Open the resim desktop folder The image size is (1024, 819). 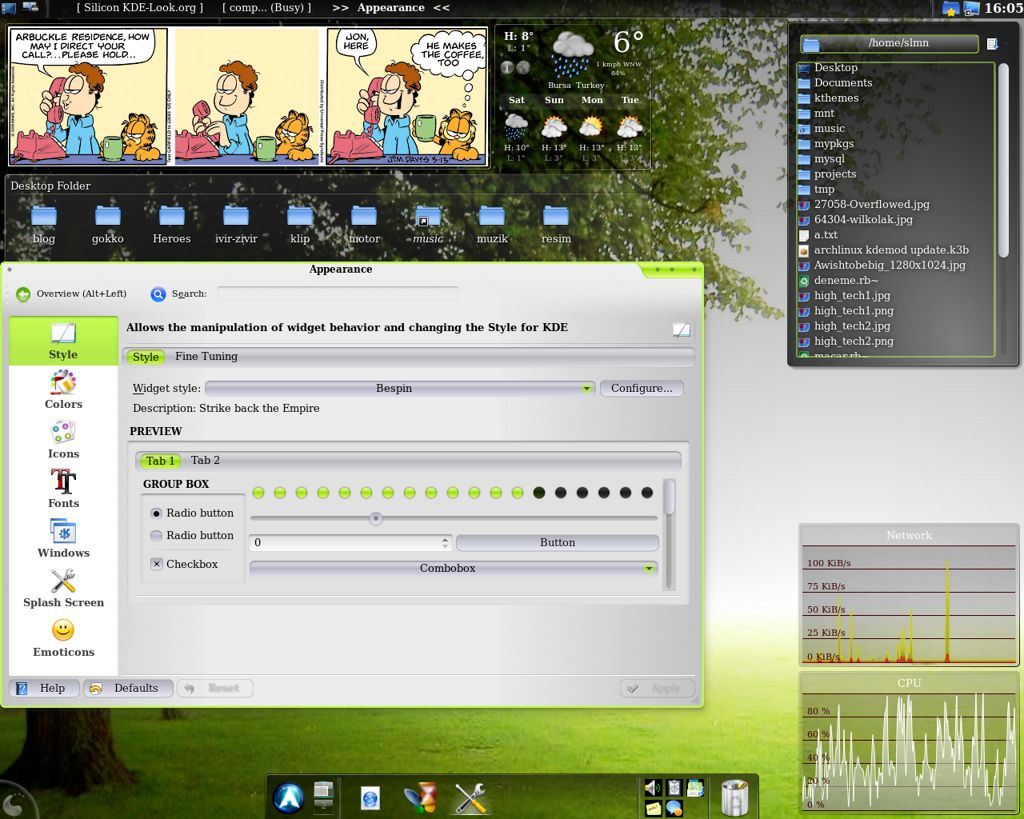[556, 224]
